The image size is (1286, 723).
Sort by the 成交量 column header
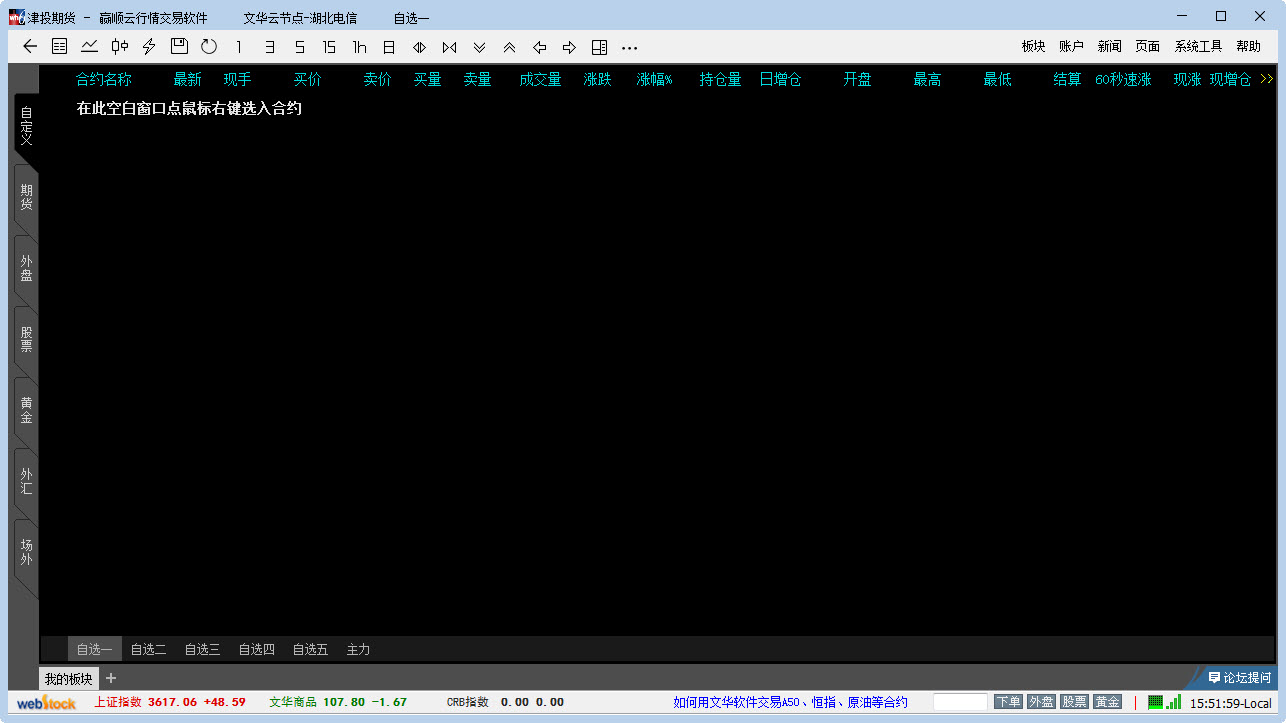(540, 79)
